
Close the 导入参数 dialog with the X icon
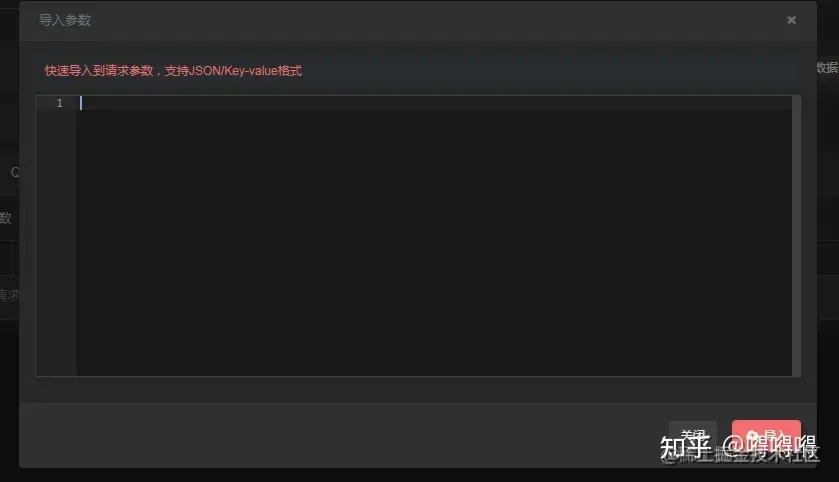click(791, 20)
